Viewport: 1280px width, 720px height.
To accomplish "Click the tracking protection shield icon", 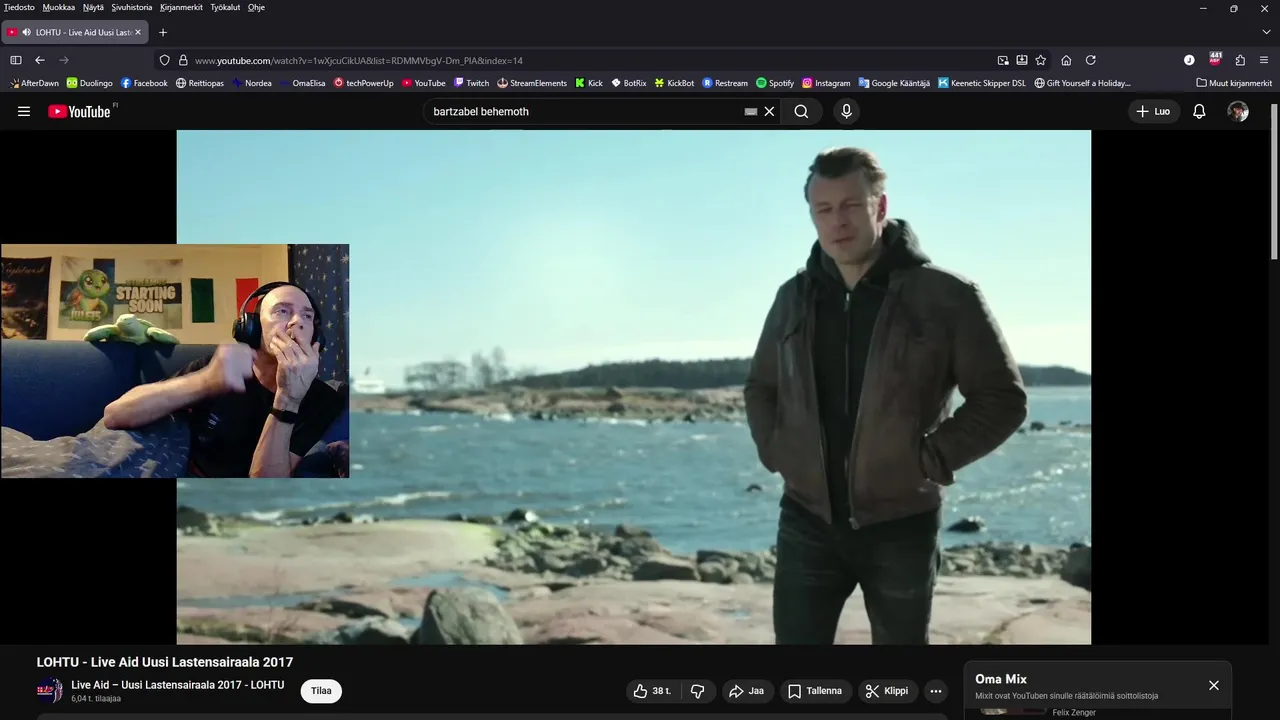I will pos(165,60).
